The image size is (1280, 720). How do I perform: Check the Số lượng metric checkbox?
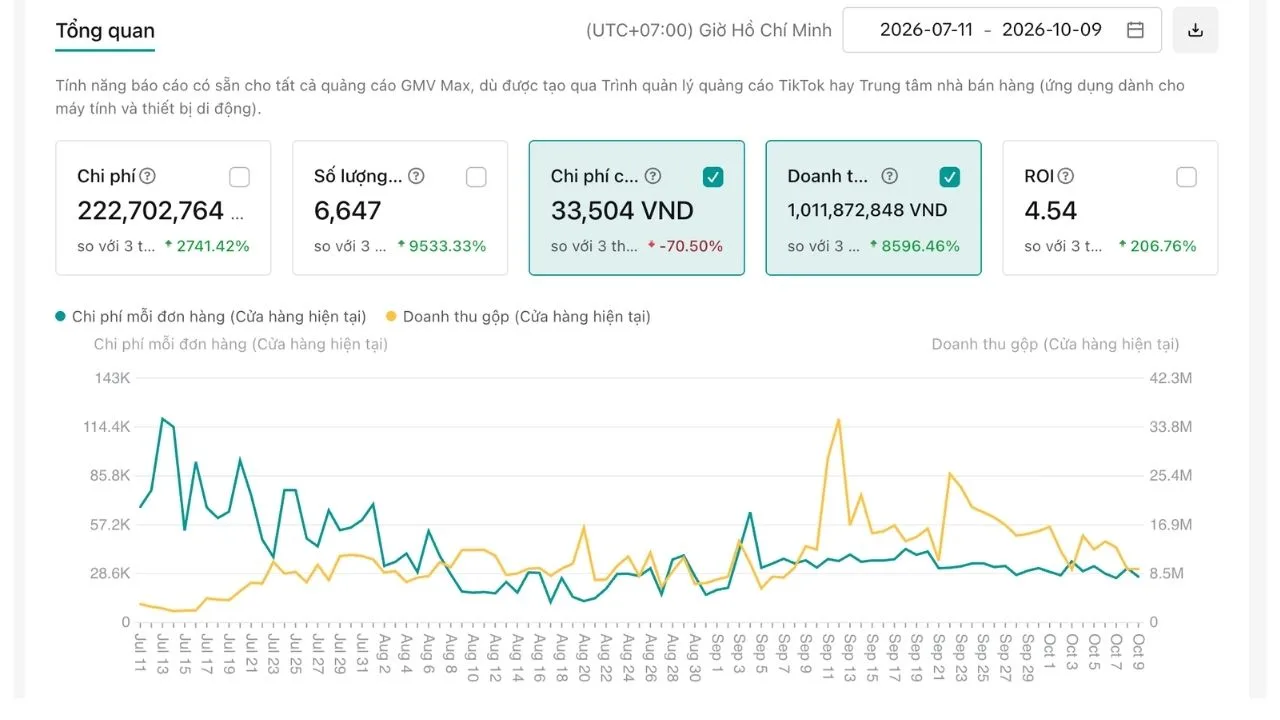pos(476,177)
